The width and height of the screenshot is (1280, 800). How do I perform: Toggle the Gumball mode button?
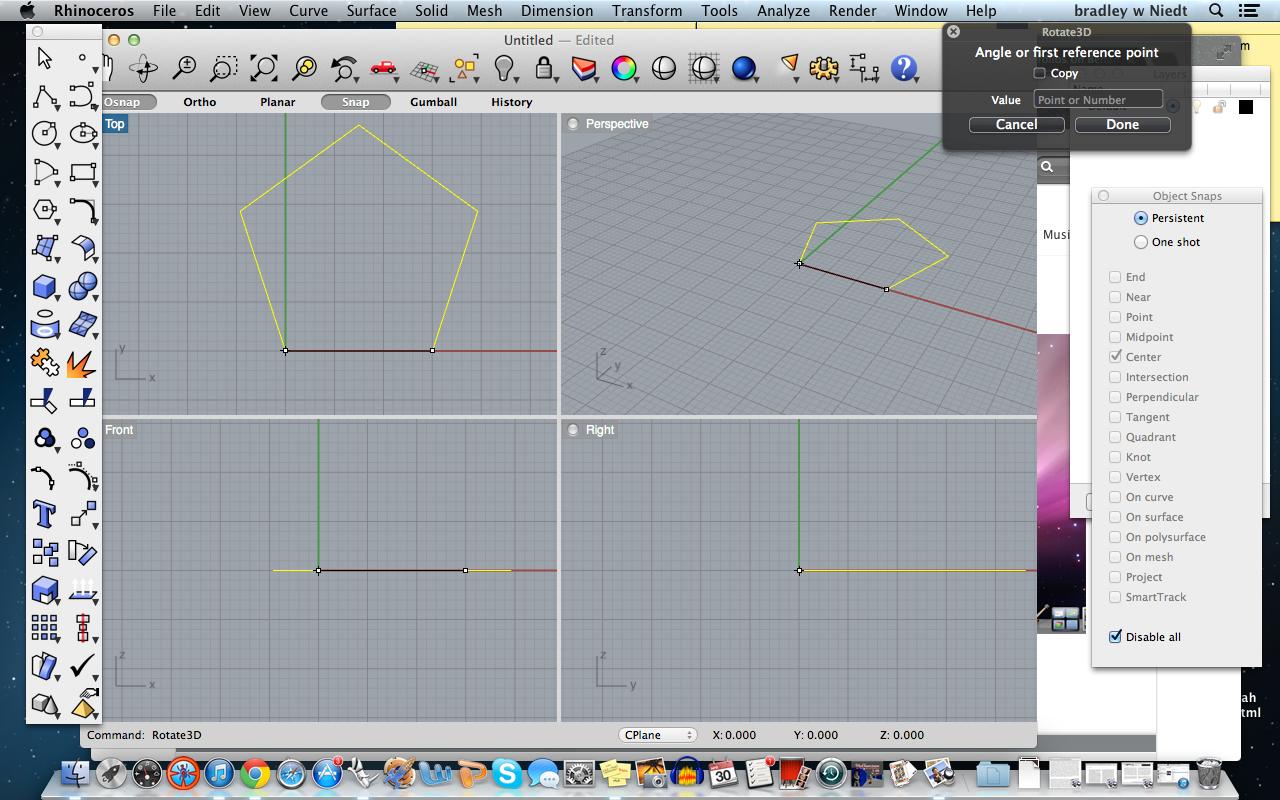(x=433, y=102)
